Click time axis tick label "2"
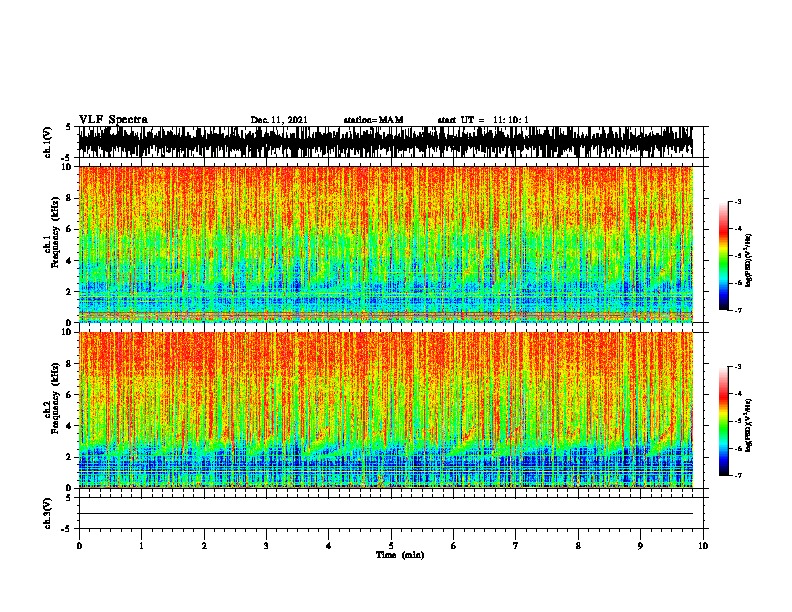This screenshot has width=792, height=612. [x=204, y=546]
